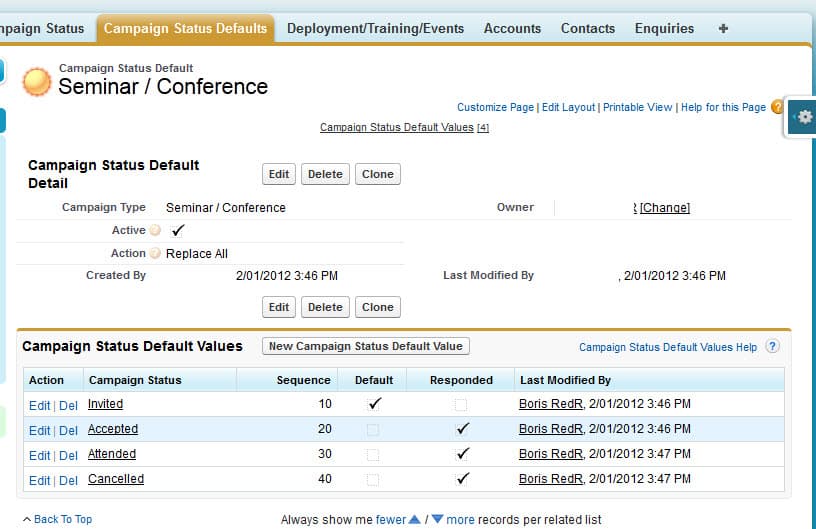Click New Campaign Status Default Value button
Image resolution: width=816 pixels, height=529 pixels.
coord(366,346)
